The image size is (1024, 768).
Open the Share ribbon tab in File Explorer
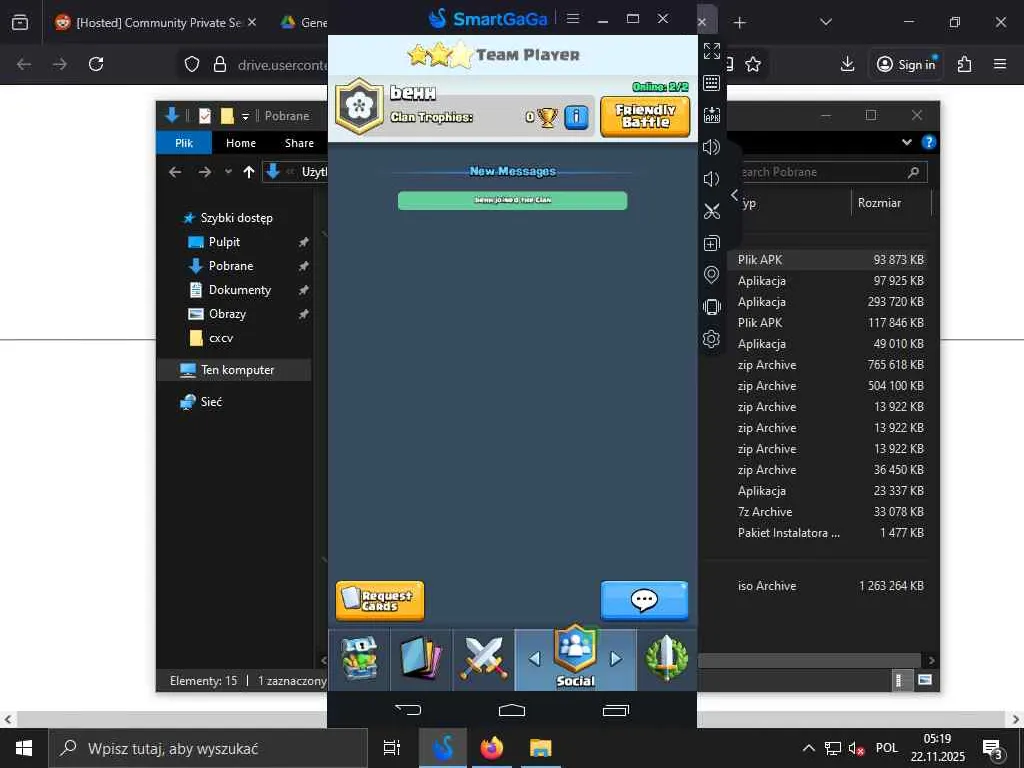[299, 143]
